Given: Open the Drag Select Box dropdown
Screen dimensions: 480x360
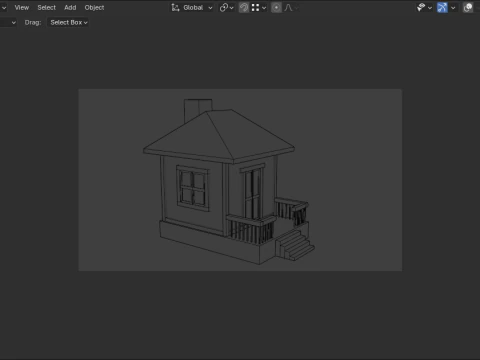Looking at the screenshot, I should pos(69,22).
